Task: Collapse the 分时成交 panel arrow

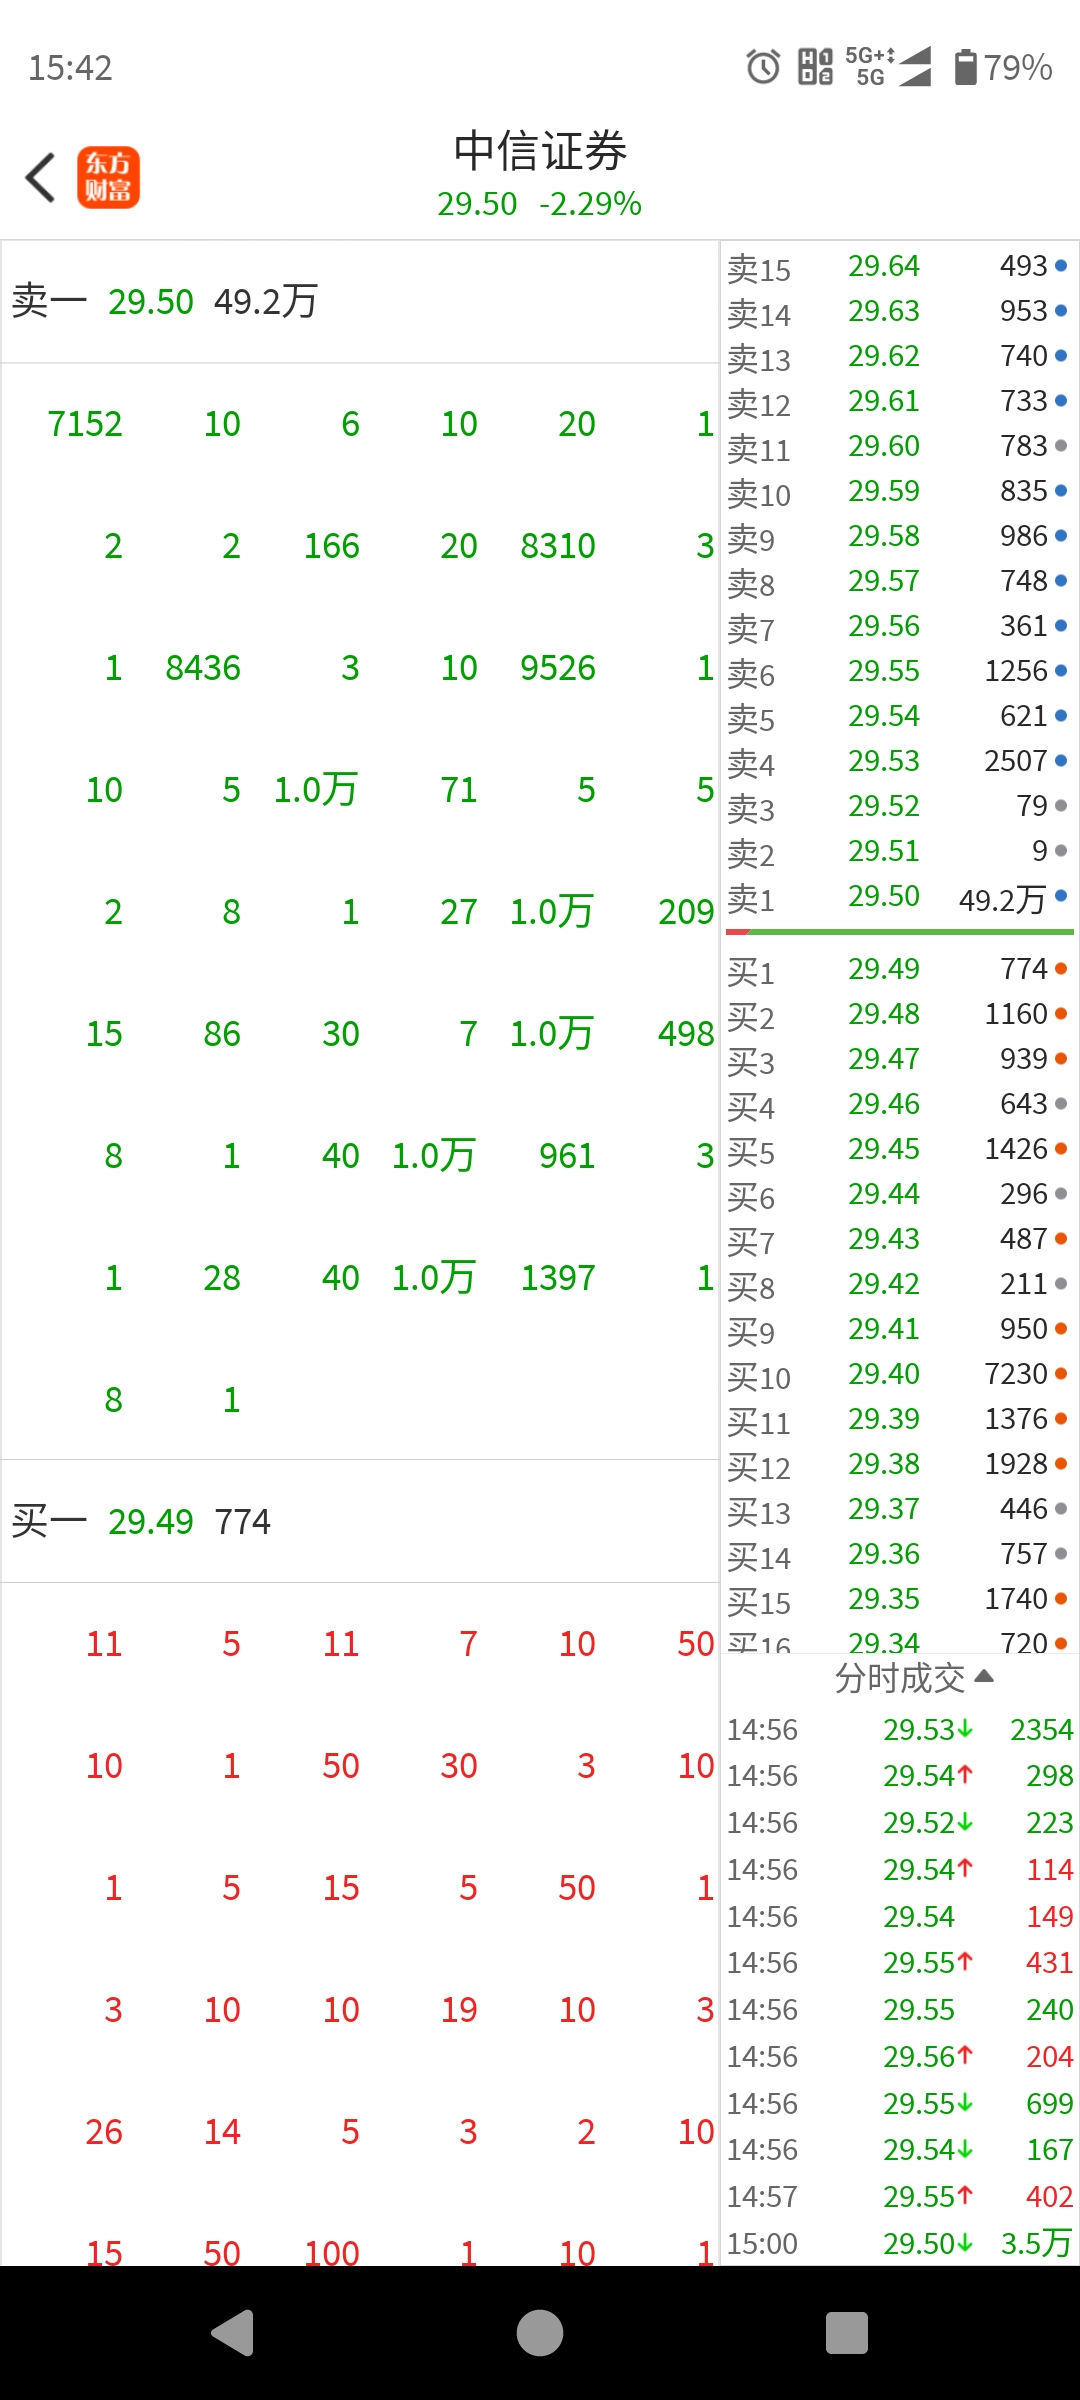Action: 984,1676
